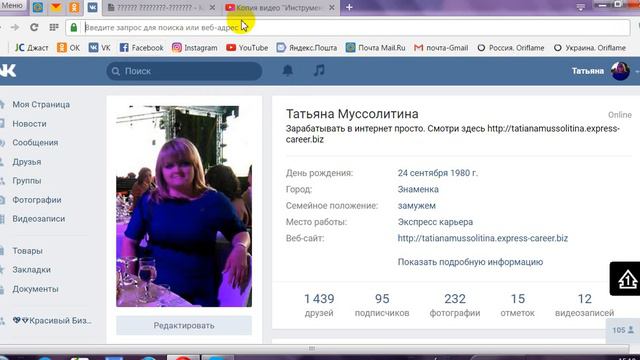
Task: Open a new browser tab
Action: pos(349,7)
